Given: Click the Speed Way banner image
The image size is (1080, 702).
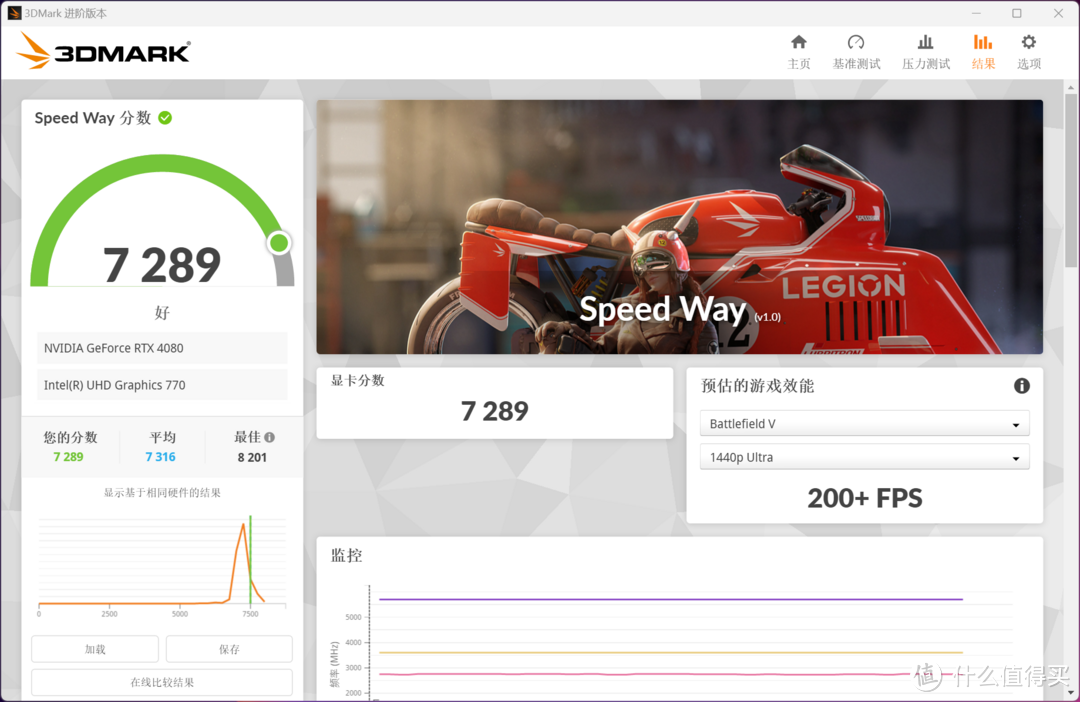Looking at the screenshot, I should coord(679,227).
